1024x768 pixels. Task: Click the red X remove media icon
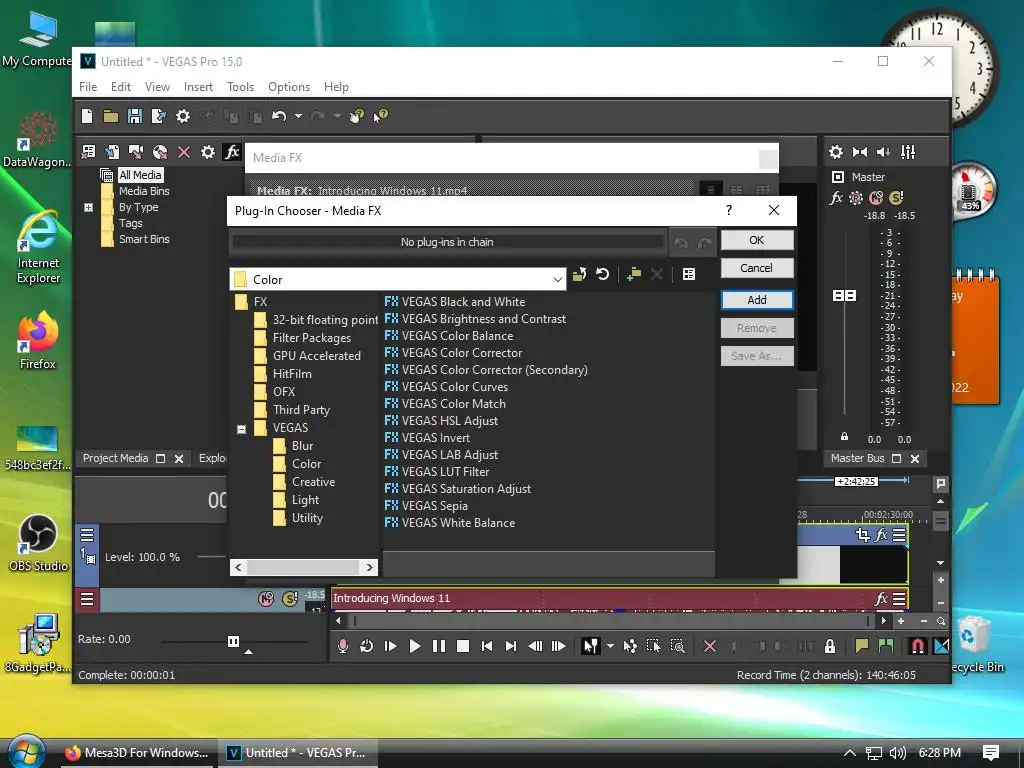(x=184, y=152)
